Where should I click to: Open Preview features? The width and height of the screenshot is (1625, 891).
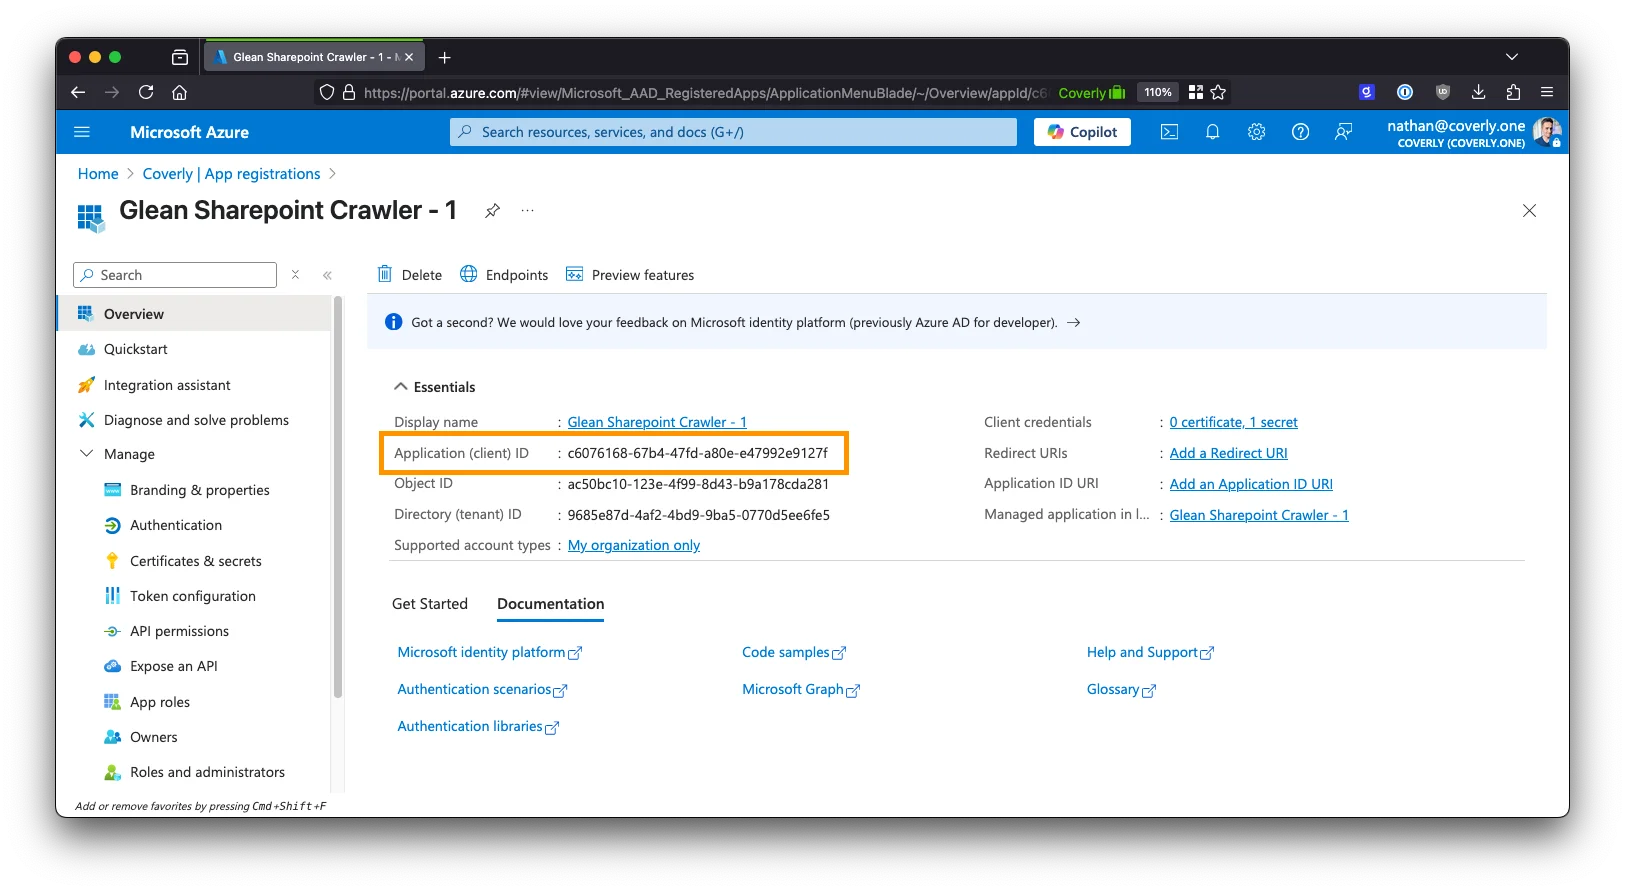point(630,275)
